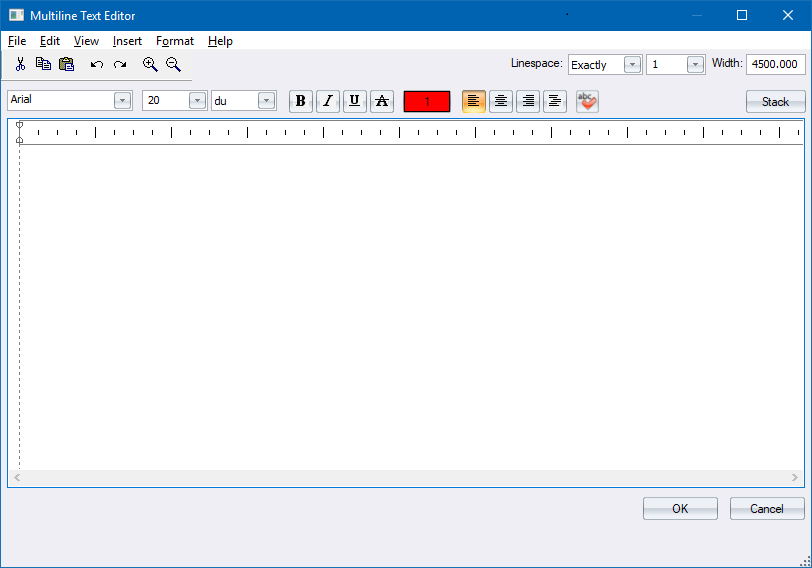Screen dimensions: 812x568
Task: Run the spell check icon
Action: 587,101
